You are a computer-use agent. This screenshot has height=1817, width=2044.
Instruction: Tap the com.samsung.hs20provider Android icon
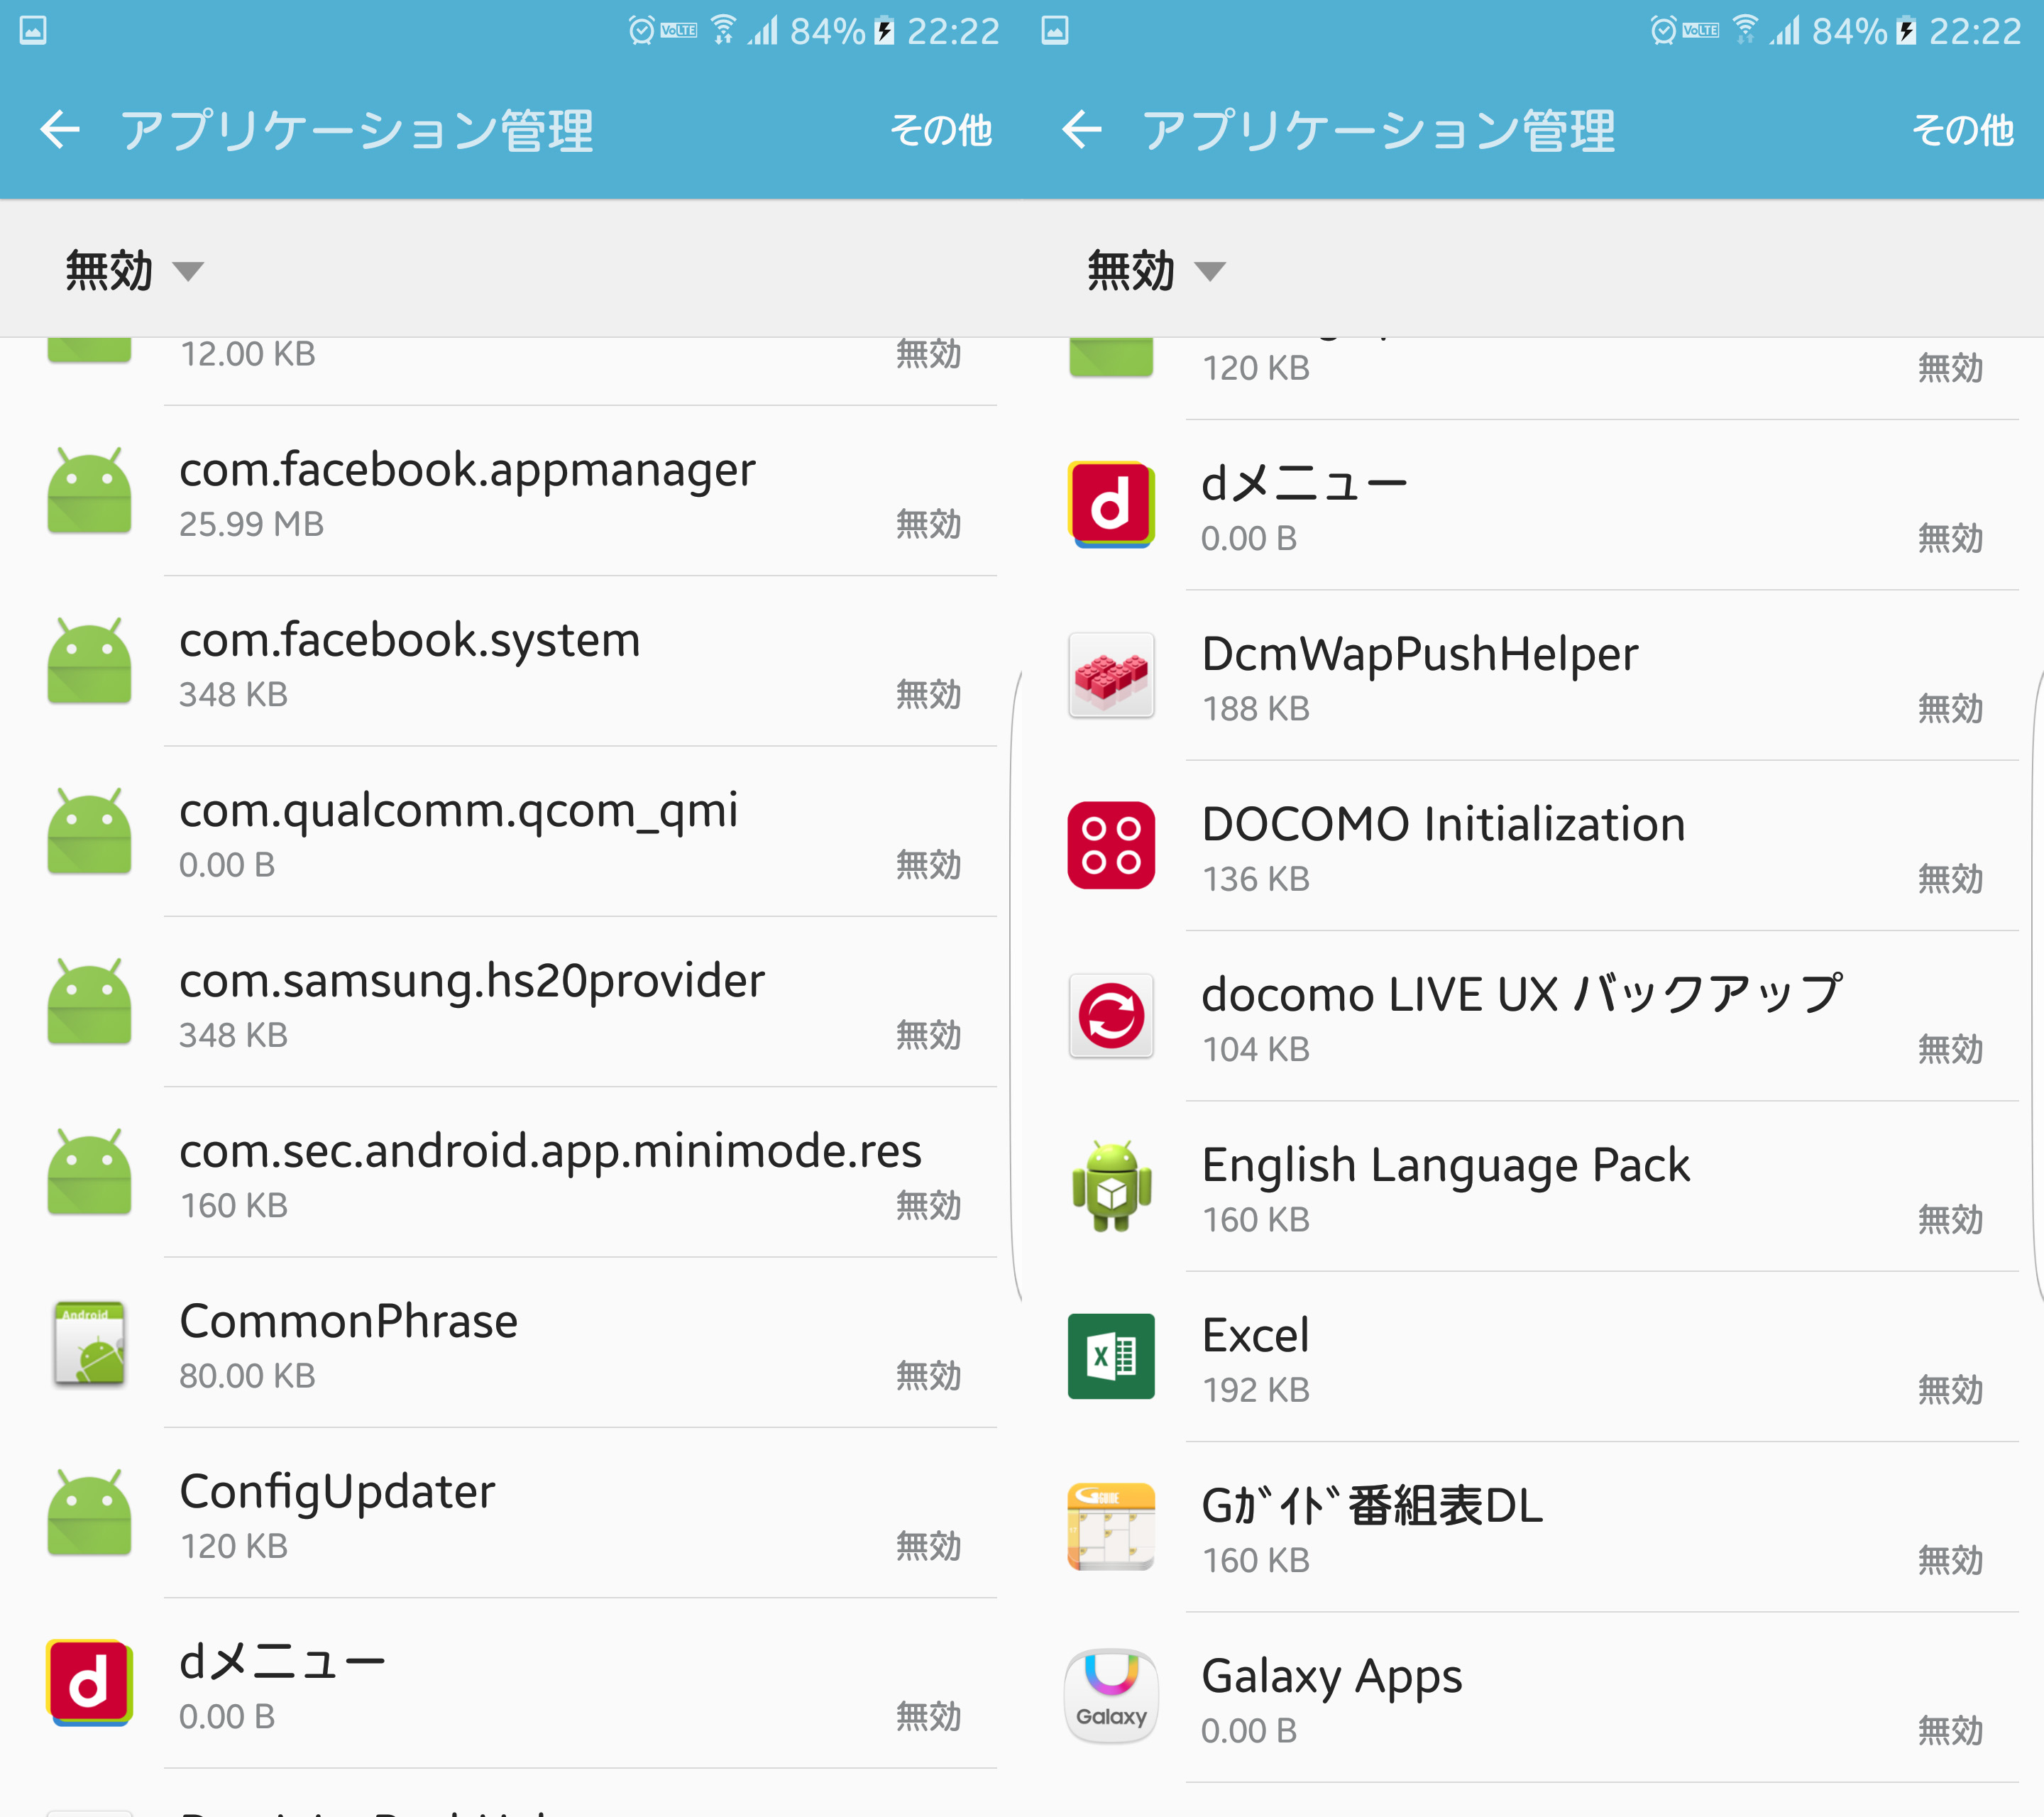tap(89, 1001)
